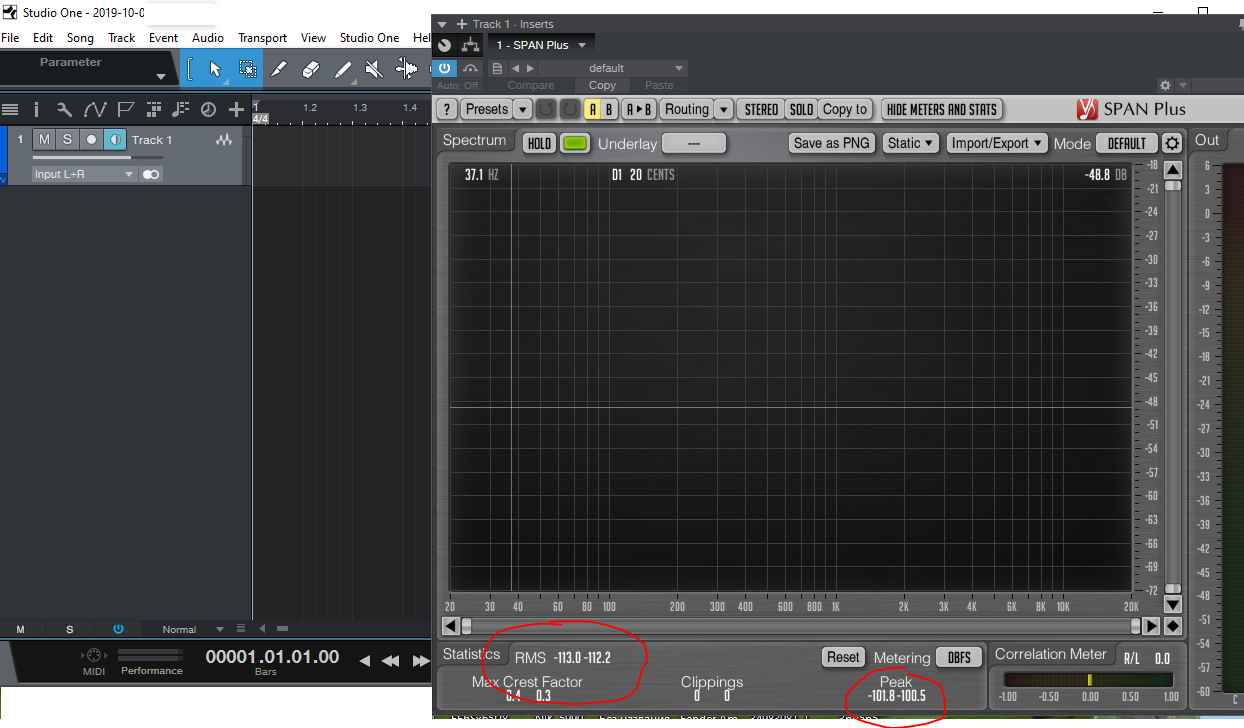The width and height of the screenshot is (1244, 728).
Task: Select the Split knife tool
Action: click(x=279, y=69)
